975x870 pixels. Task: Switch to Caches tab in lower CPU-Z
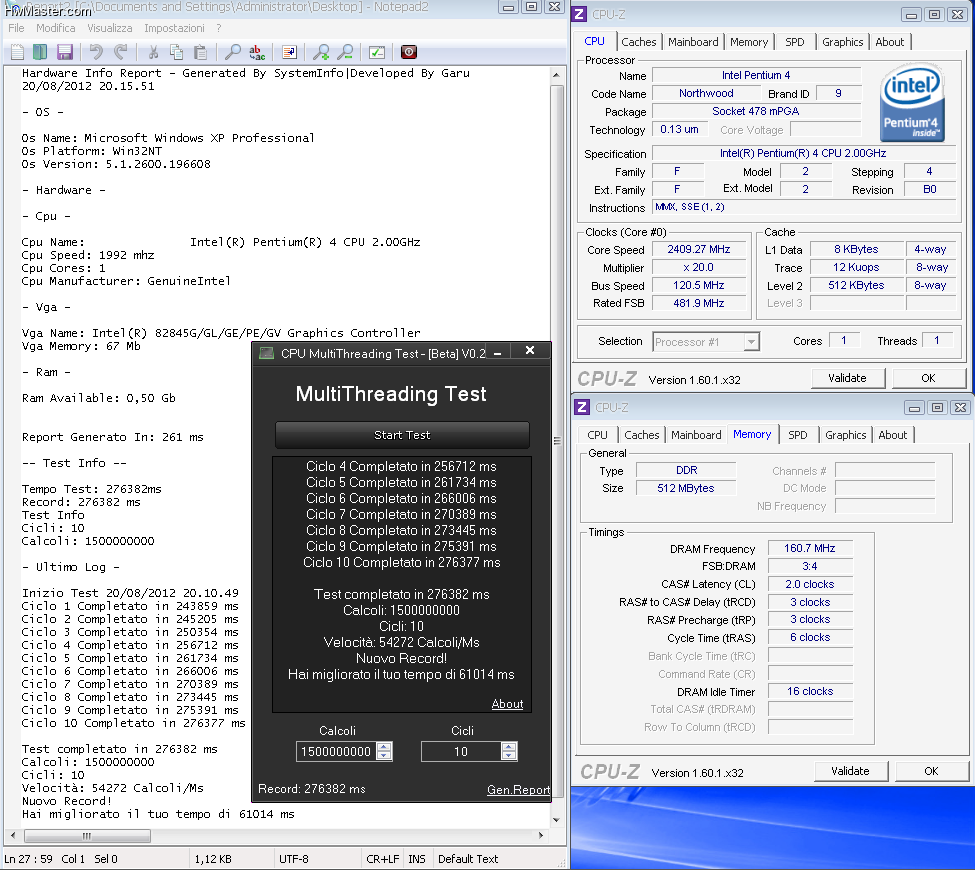[x=642, y=435]
